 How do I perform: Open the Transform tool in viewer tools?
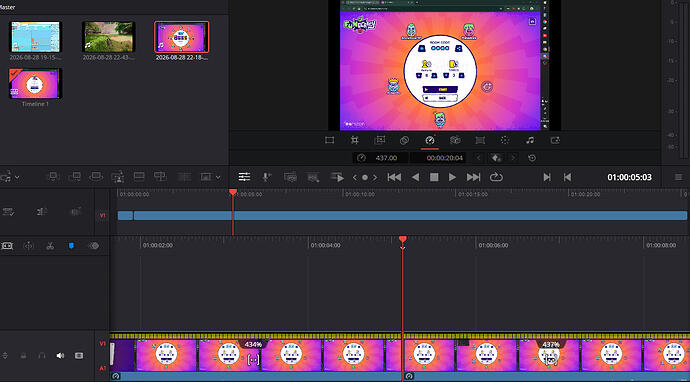point(329,140)
